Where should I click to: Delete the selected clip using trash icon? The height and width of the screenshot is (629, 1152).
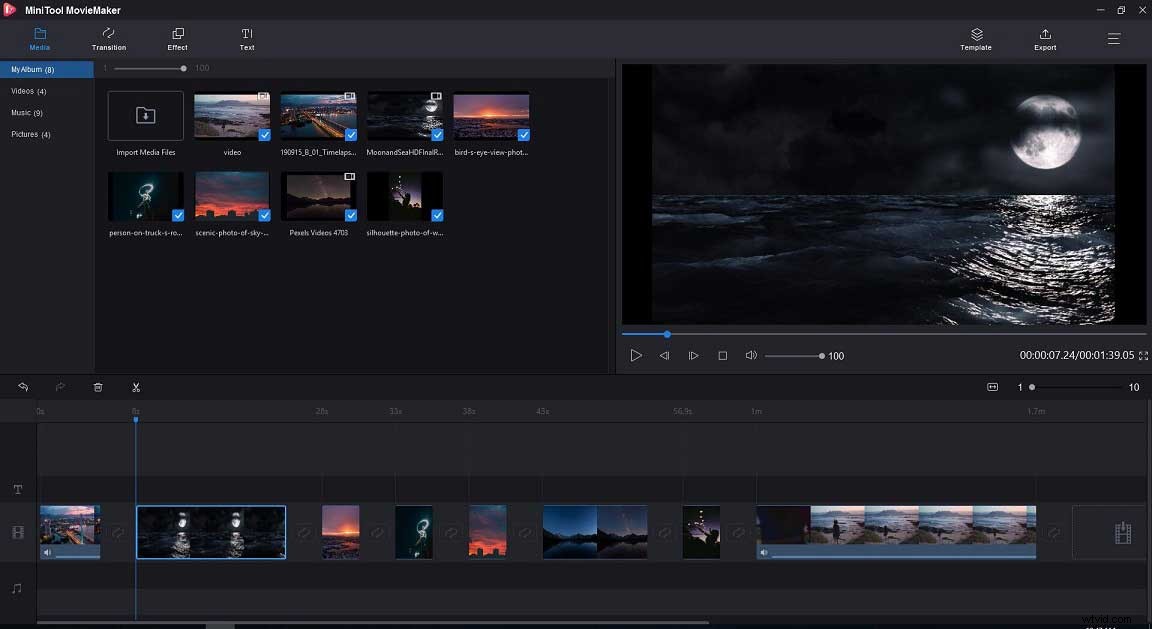tap(97, 387)
